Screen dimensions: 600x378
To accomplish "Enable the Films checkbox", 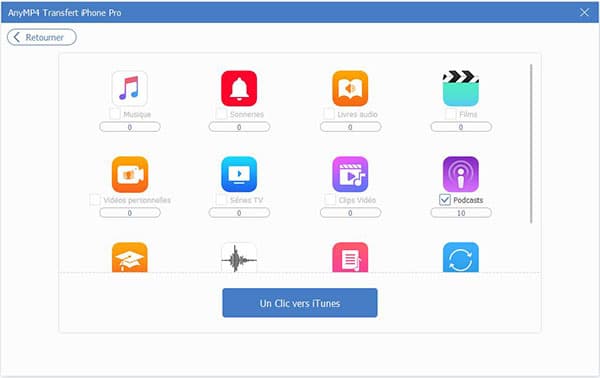I will click(451, 114).
